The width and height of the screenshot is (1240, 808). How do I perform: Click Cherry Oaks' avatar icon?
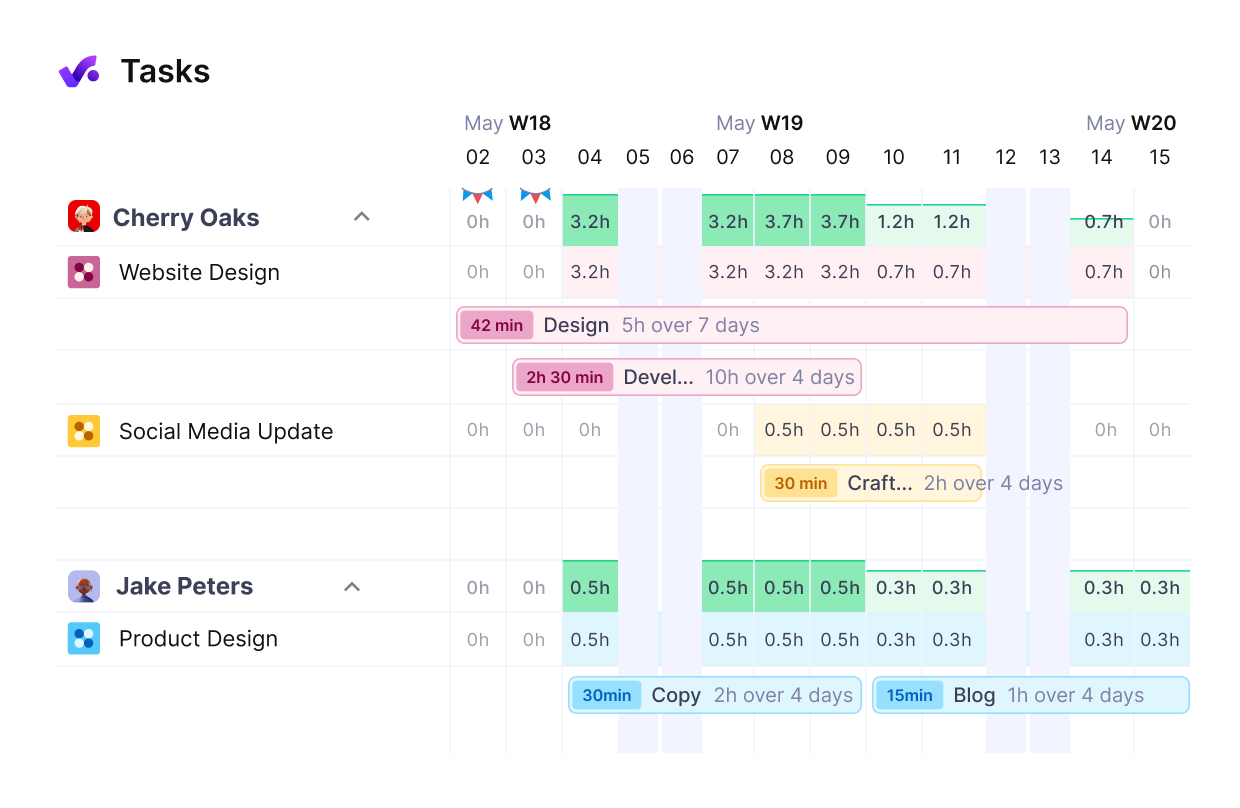(84, 216)
